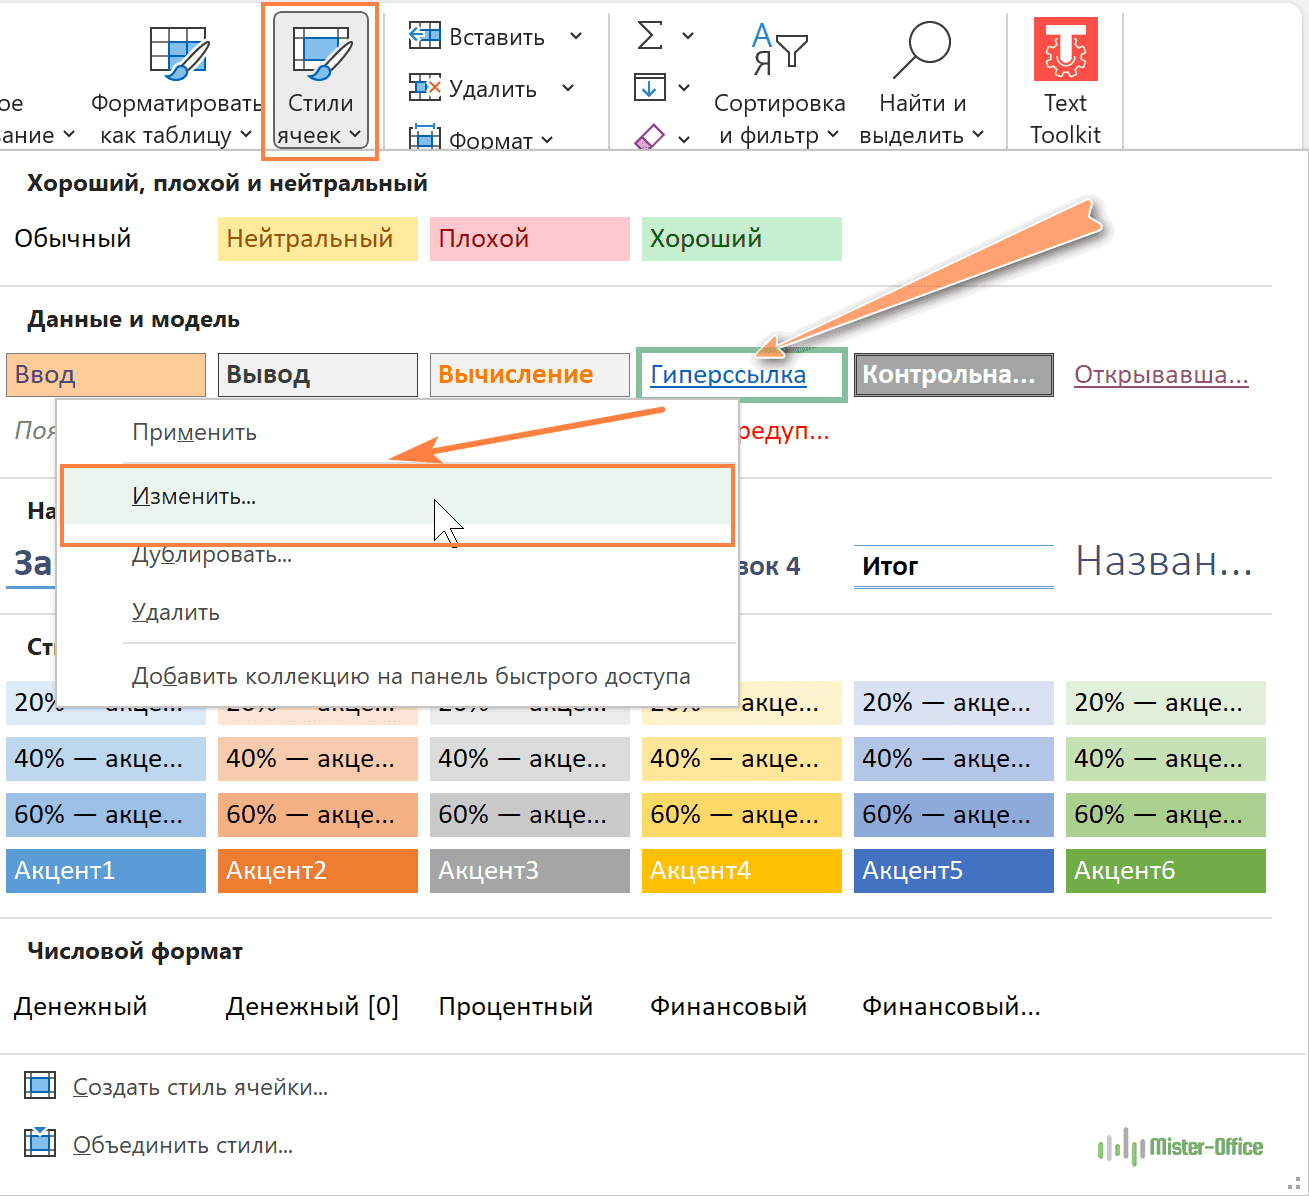
Task: Launch the Text Toolkit add-in icon
Action: [x=1065, y=50]
